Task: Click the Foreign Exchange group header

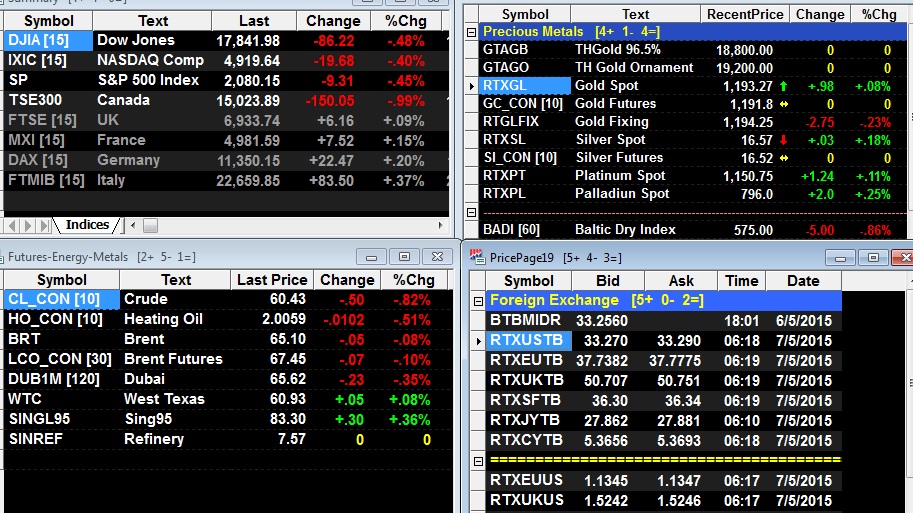Action: coord(664,300)
